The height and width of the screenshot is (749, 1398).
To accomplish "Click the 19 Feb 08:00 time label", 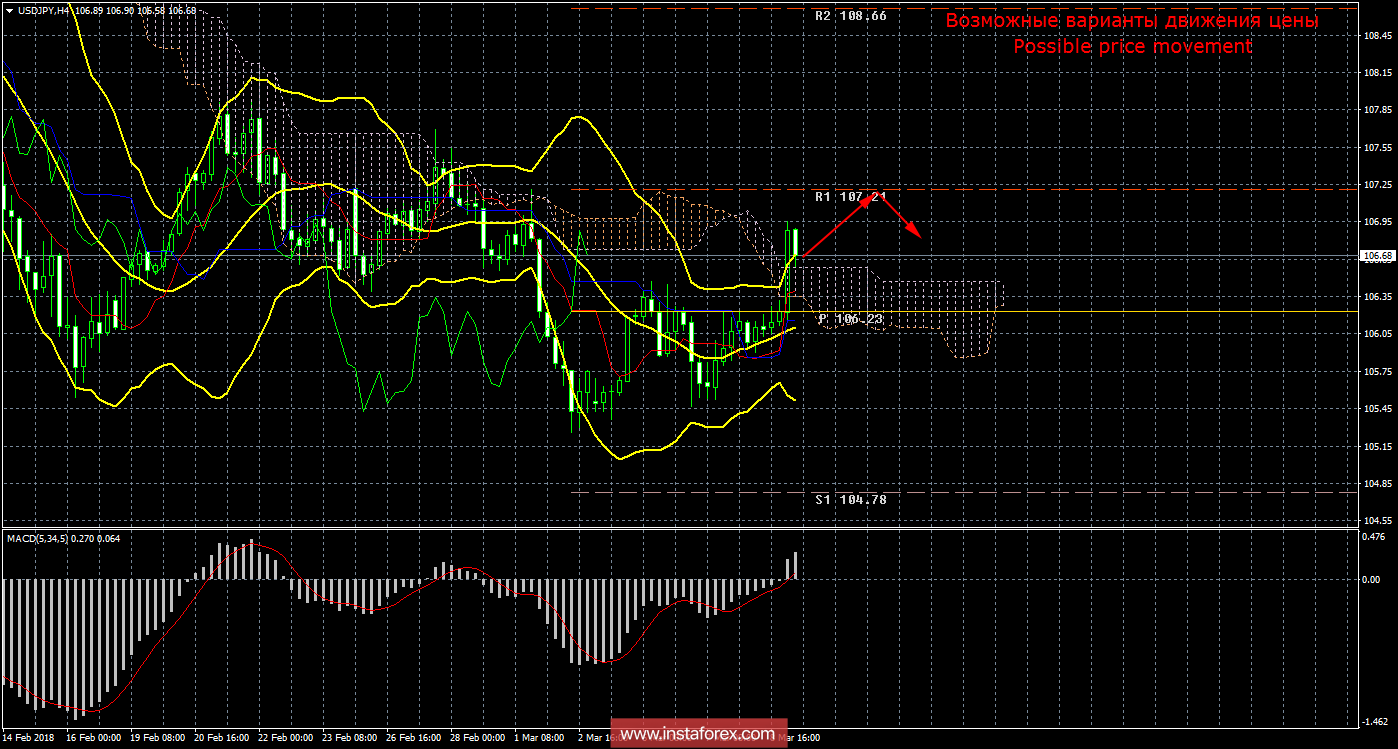I will (x=157, y=738).
